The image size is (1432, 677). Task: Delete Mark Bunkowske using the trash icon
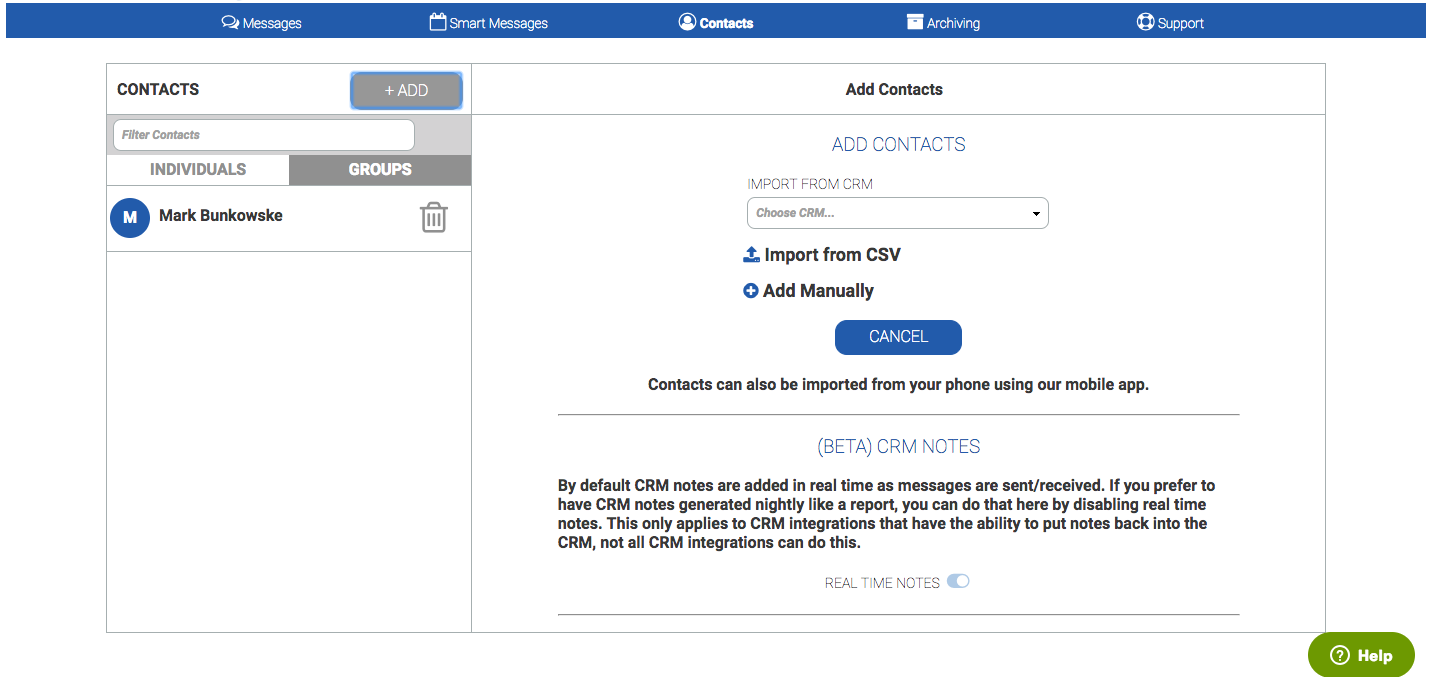(x=433, y=217)
